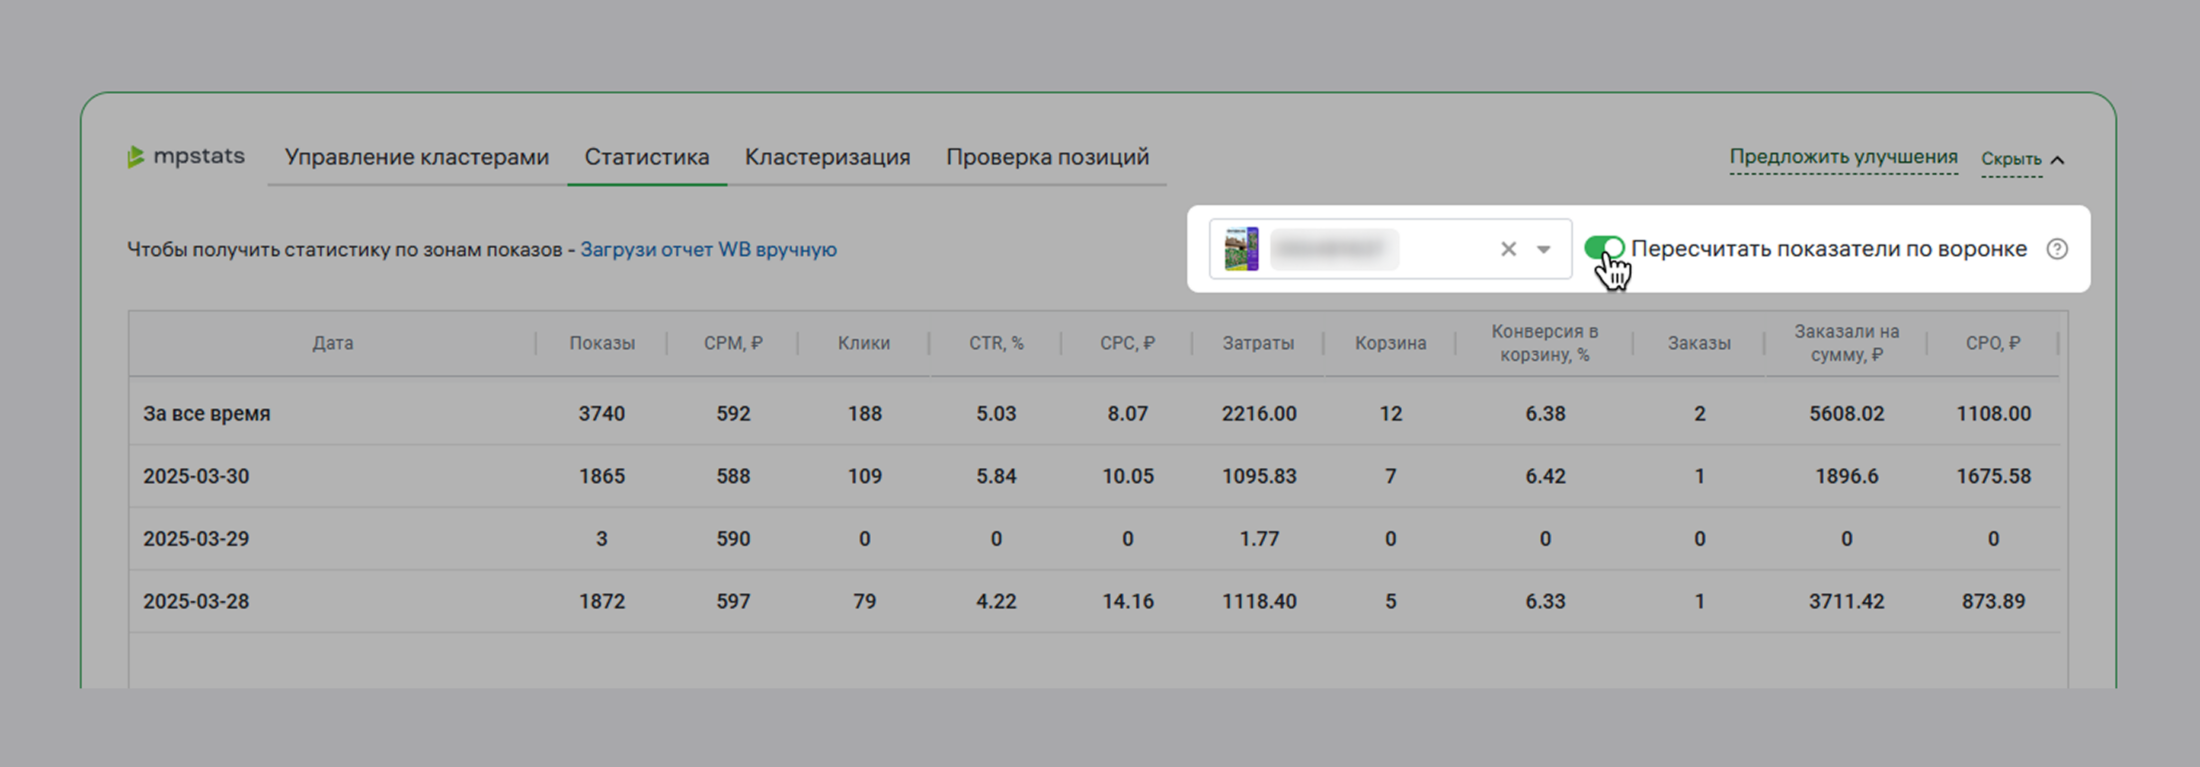Screen dimensions: 2200x767
Task: Click the product thumbnail image
Action: (x=1241, y=249)
